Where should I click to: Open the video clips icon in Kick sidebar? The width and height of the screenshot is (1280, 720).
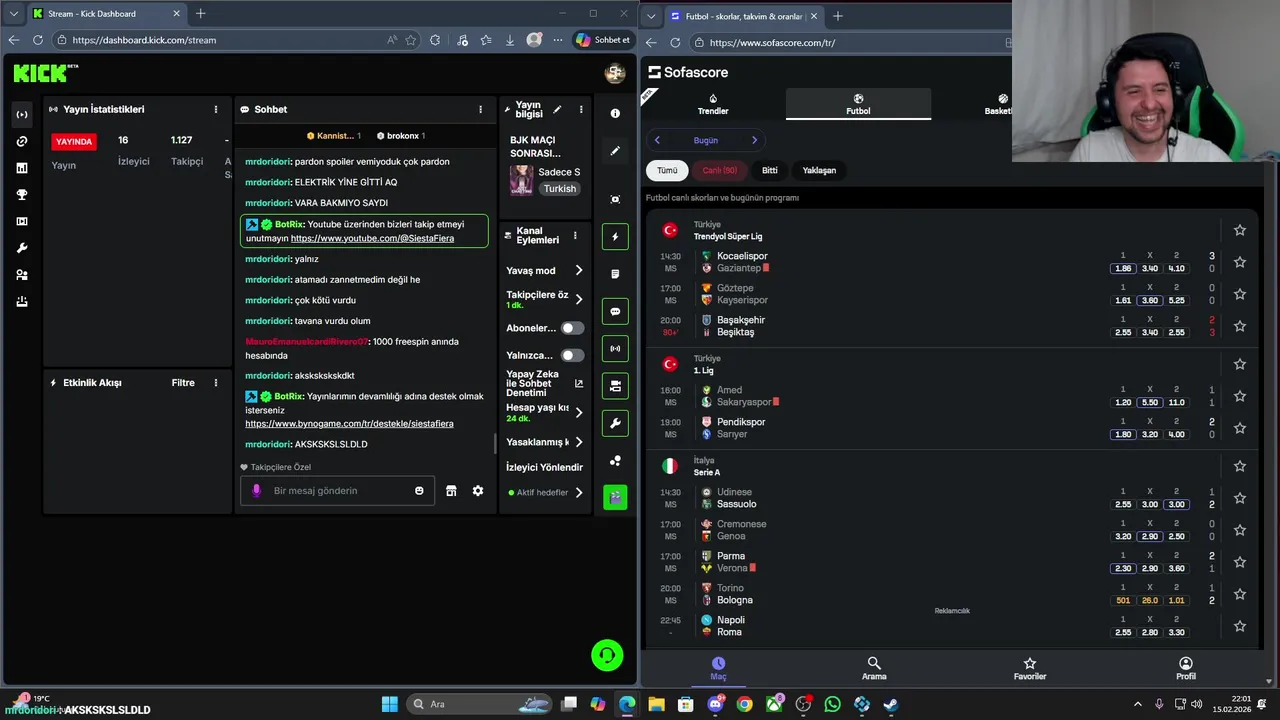pyautogui.click(x=22, y=221)
